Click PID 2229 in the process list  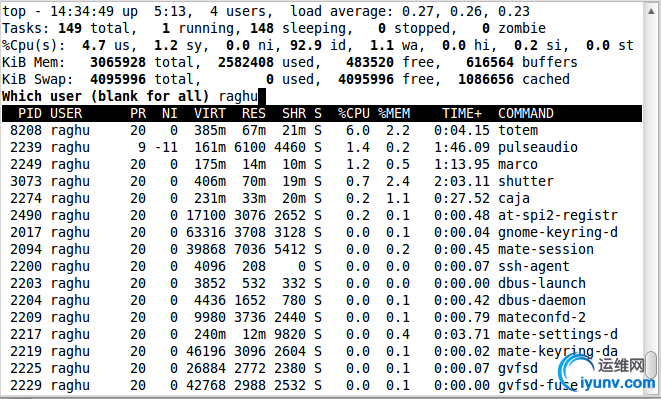tap(26, 385)
